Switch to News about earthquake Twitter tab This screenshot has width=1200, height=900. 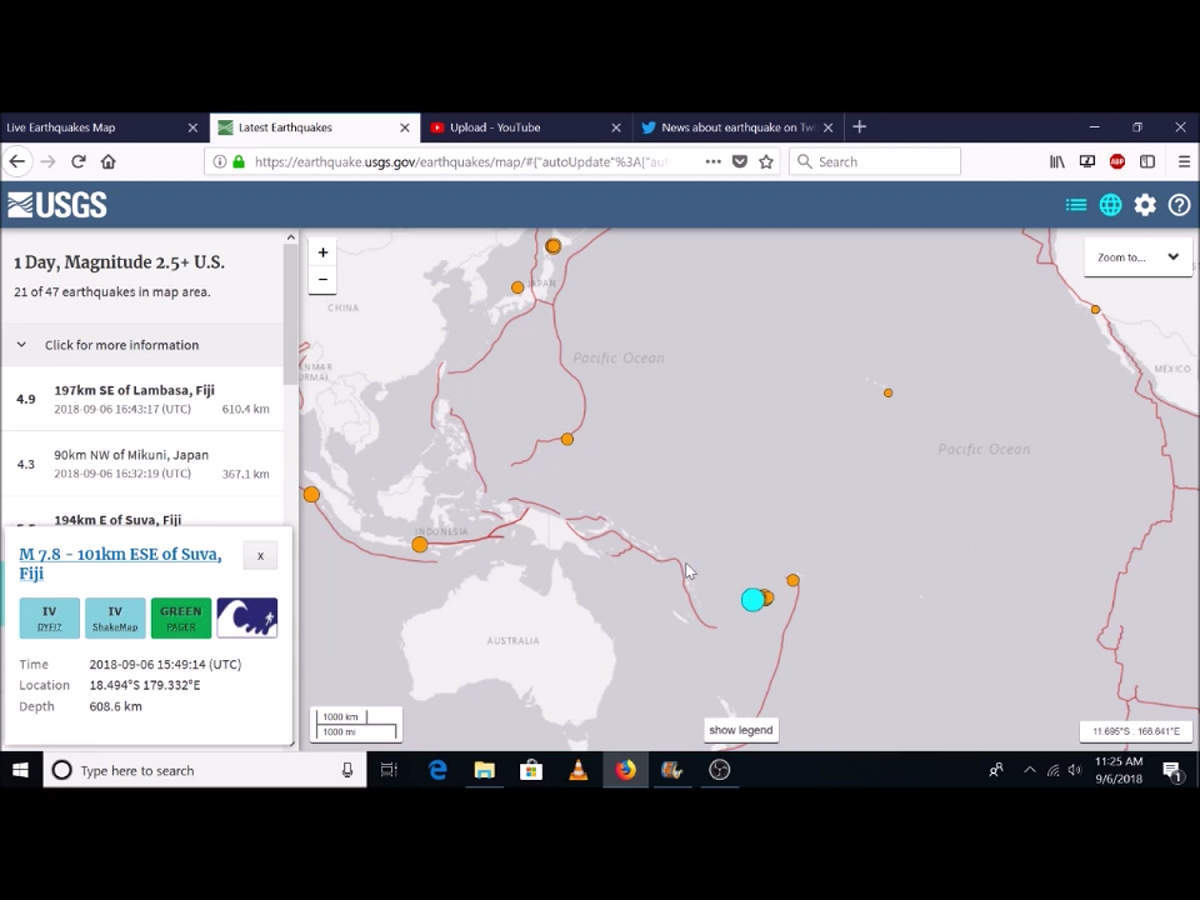[x=738, y=127]
